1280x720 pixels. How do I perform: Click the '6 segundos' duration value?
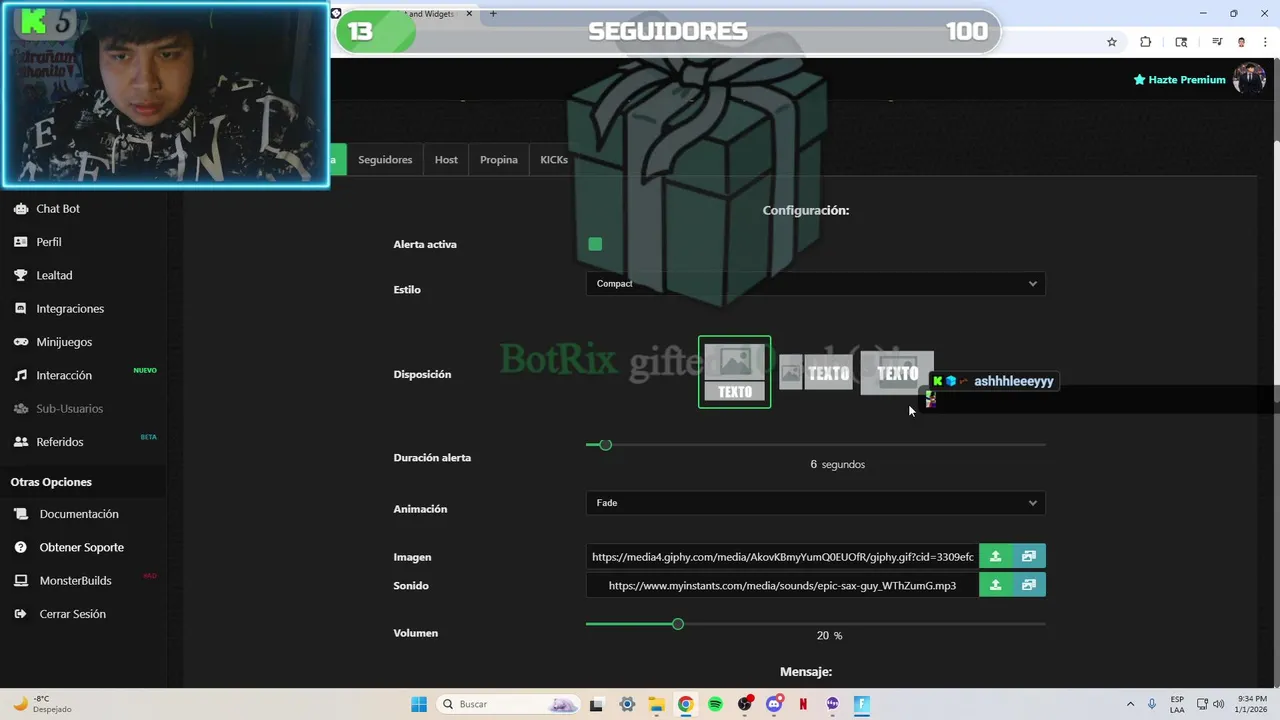pyautogui.click(x=837, y=465)
